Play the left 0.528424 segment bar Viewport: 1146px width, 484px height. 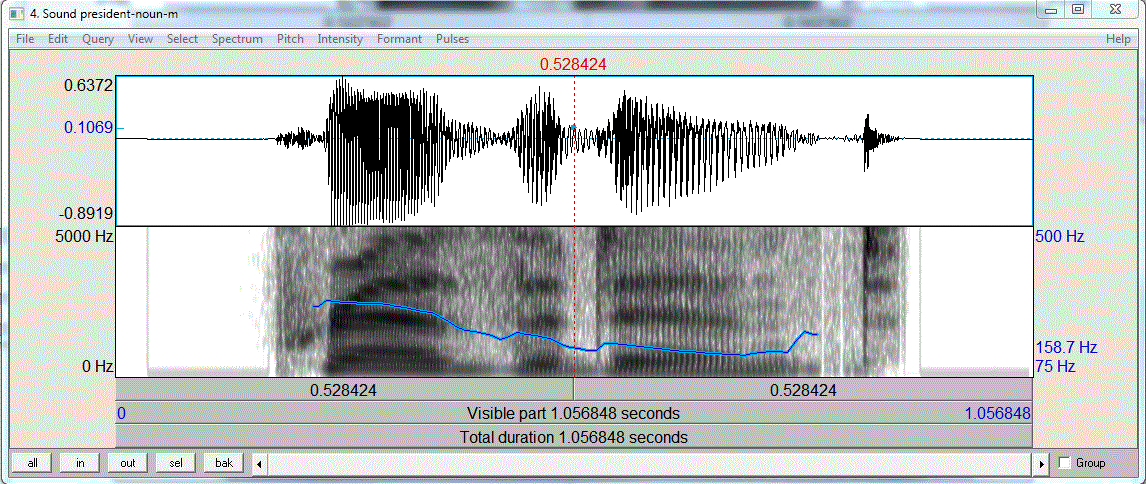coord(344,390)
